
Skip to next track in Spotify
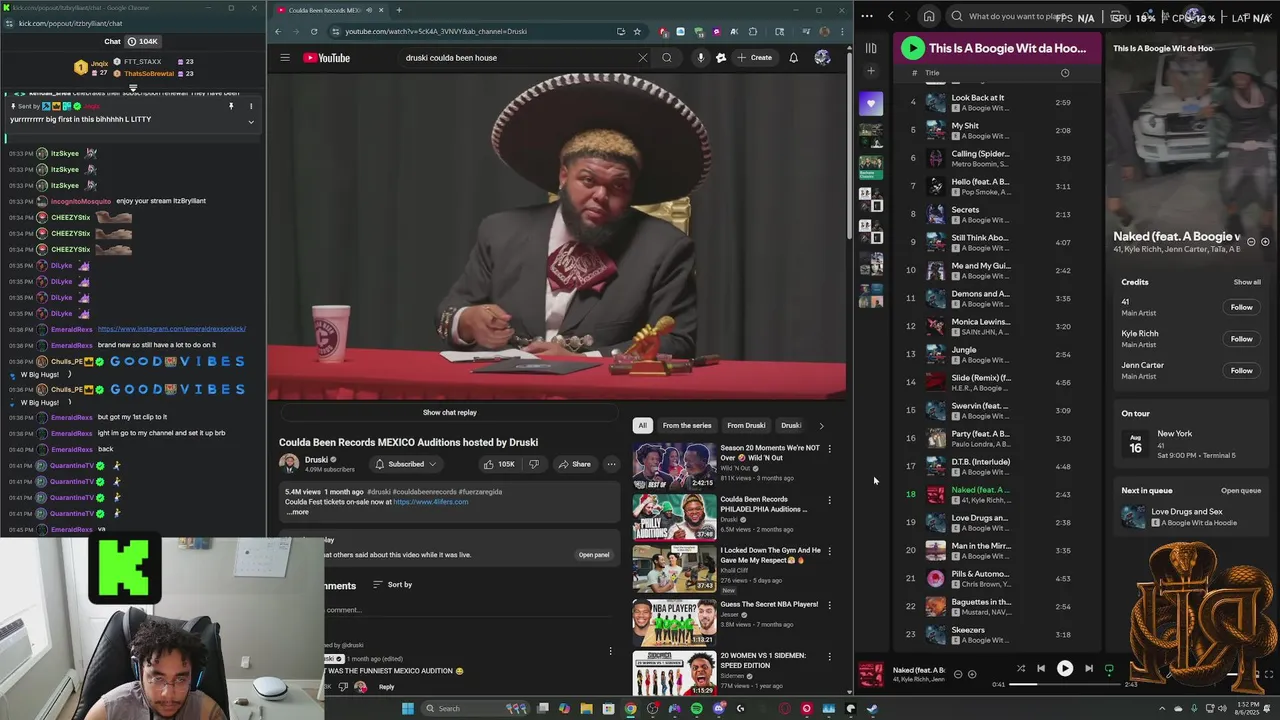point(1089,669)
